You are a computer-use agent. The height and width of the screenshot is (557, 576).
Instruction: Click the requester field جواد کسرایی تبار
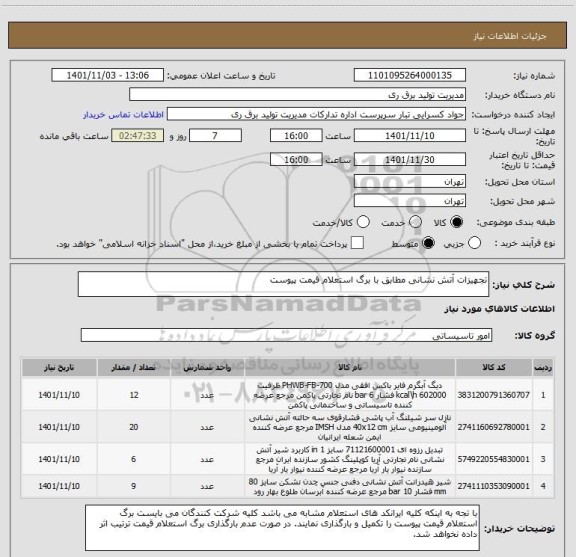pyautogui.click(x=316, y=114)
